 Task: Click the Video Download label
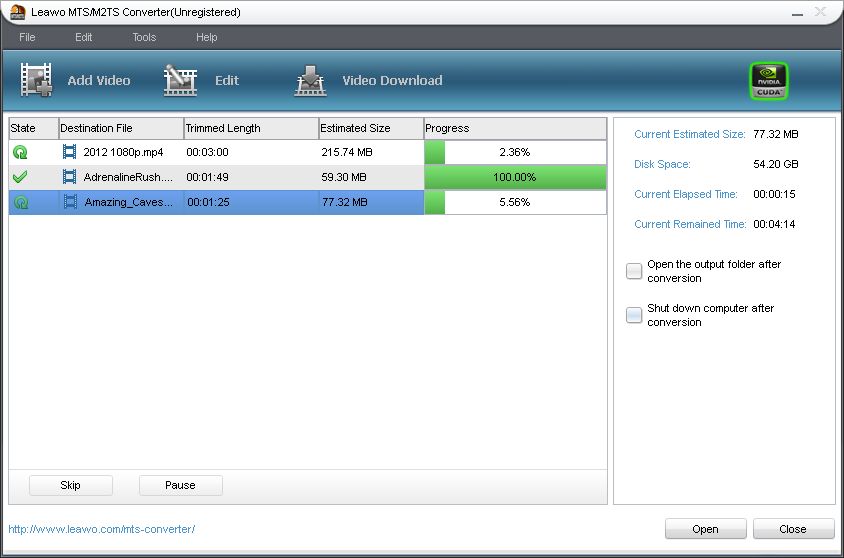[392, 81]
